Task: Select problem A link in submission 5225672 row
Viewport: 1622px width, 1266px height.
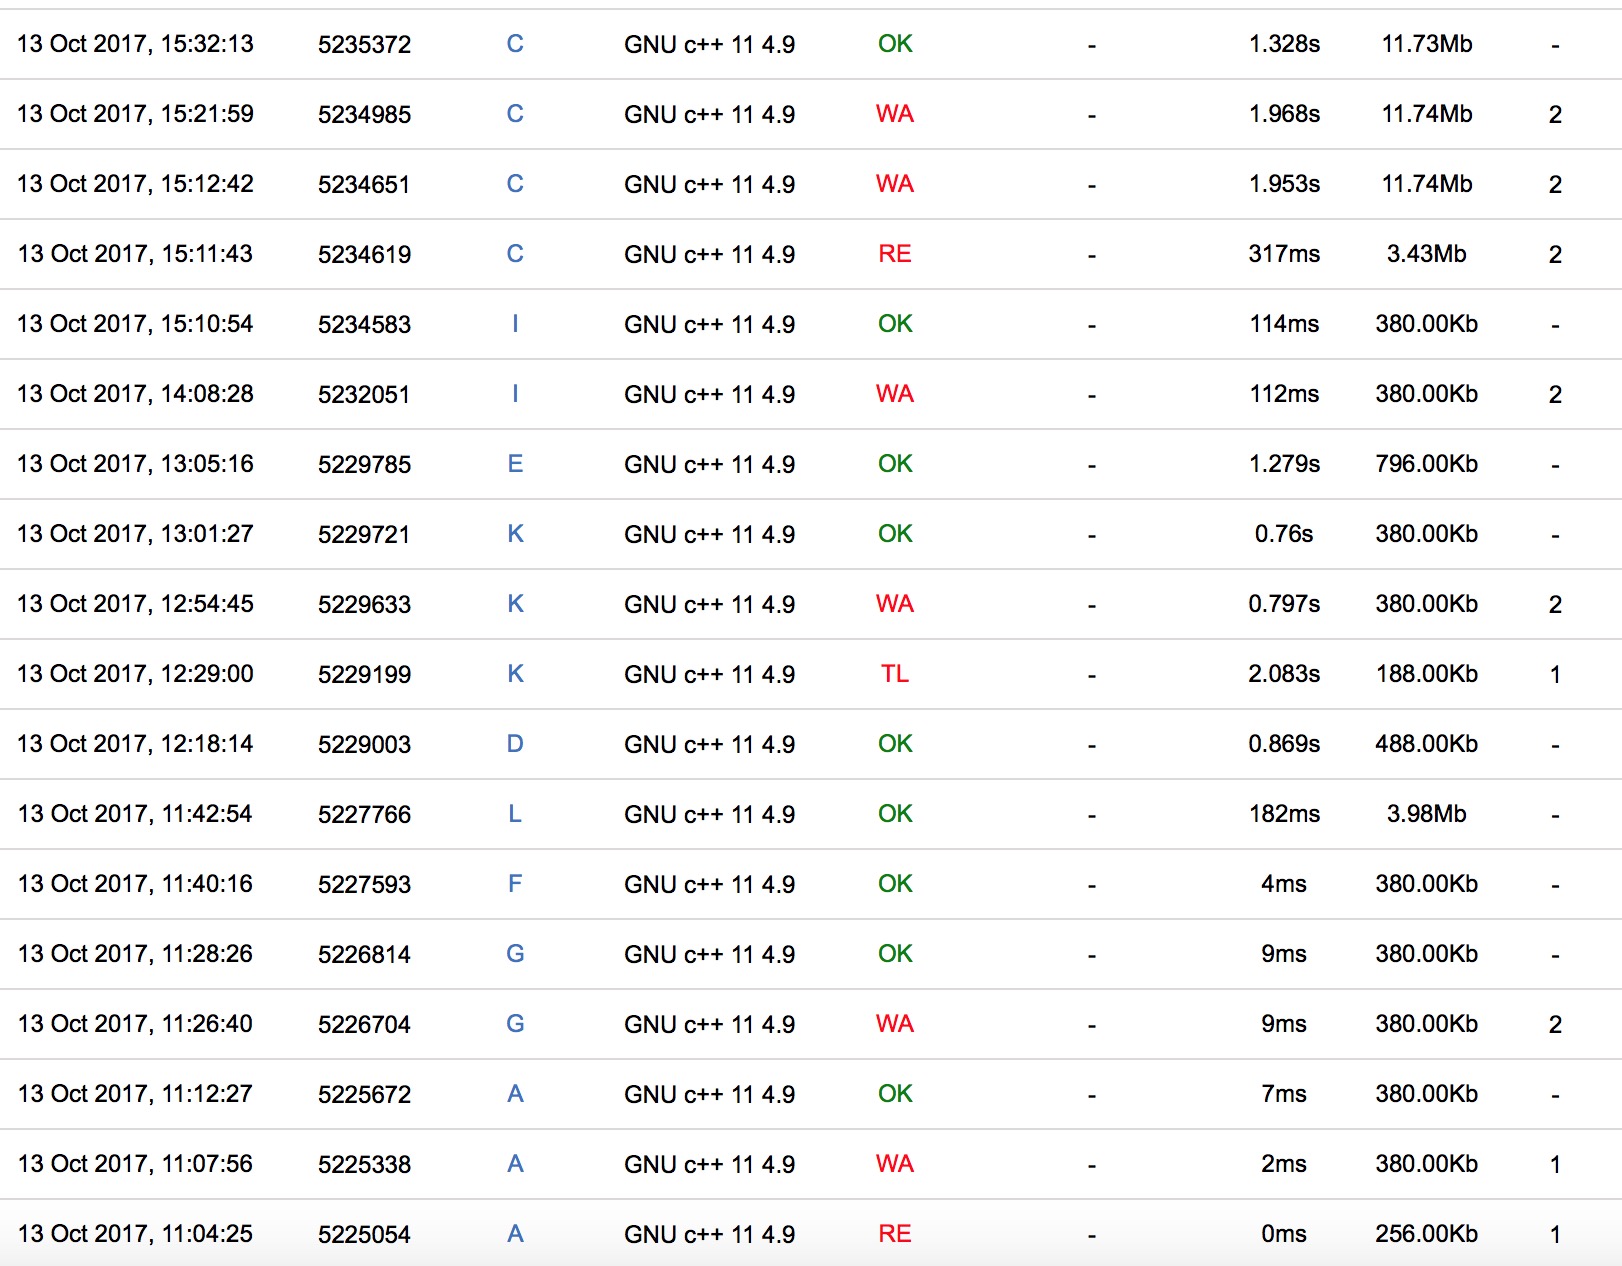Action: tap(515, 1094)
